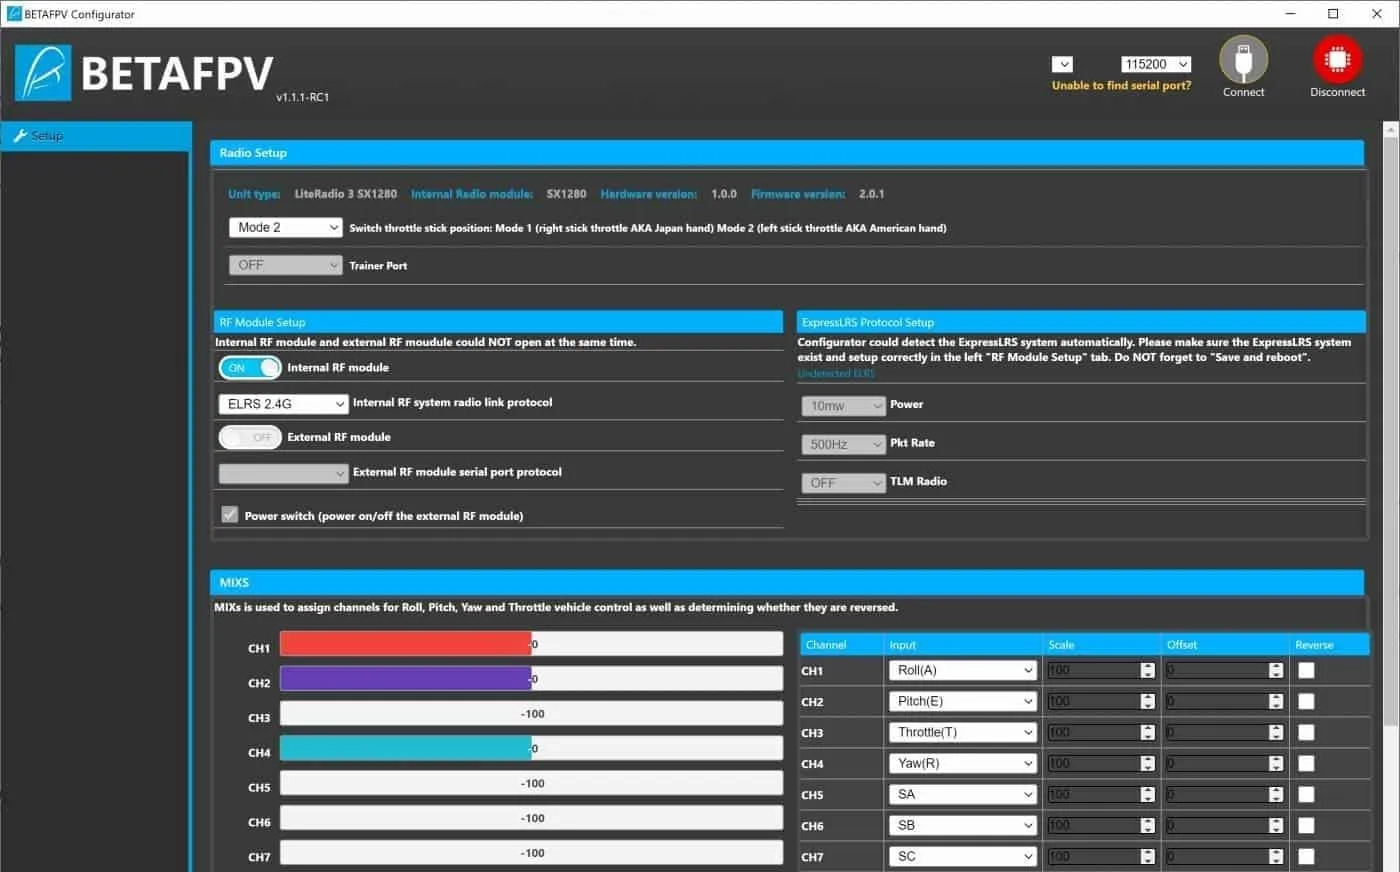This screenshot has height=872, width=1400.
Task: Click the wrench icon beside Setup
Action: click(19, 136)
